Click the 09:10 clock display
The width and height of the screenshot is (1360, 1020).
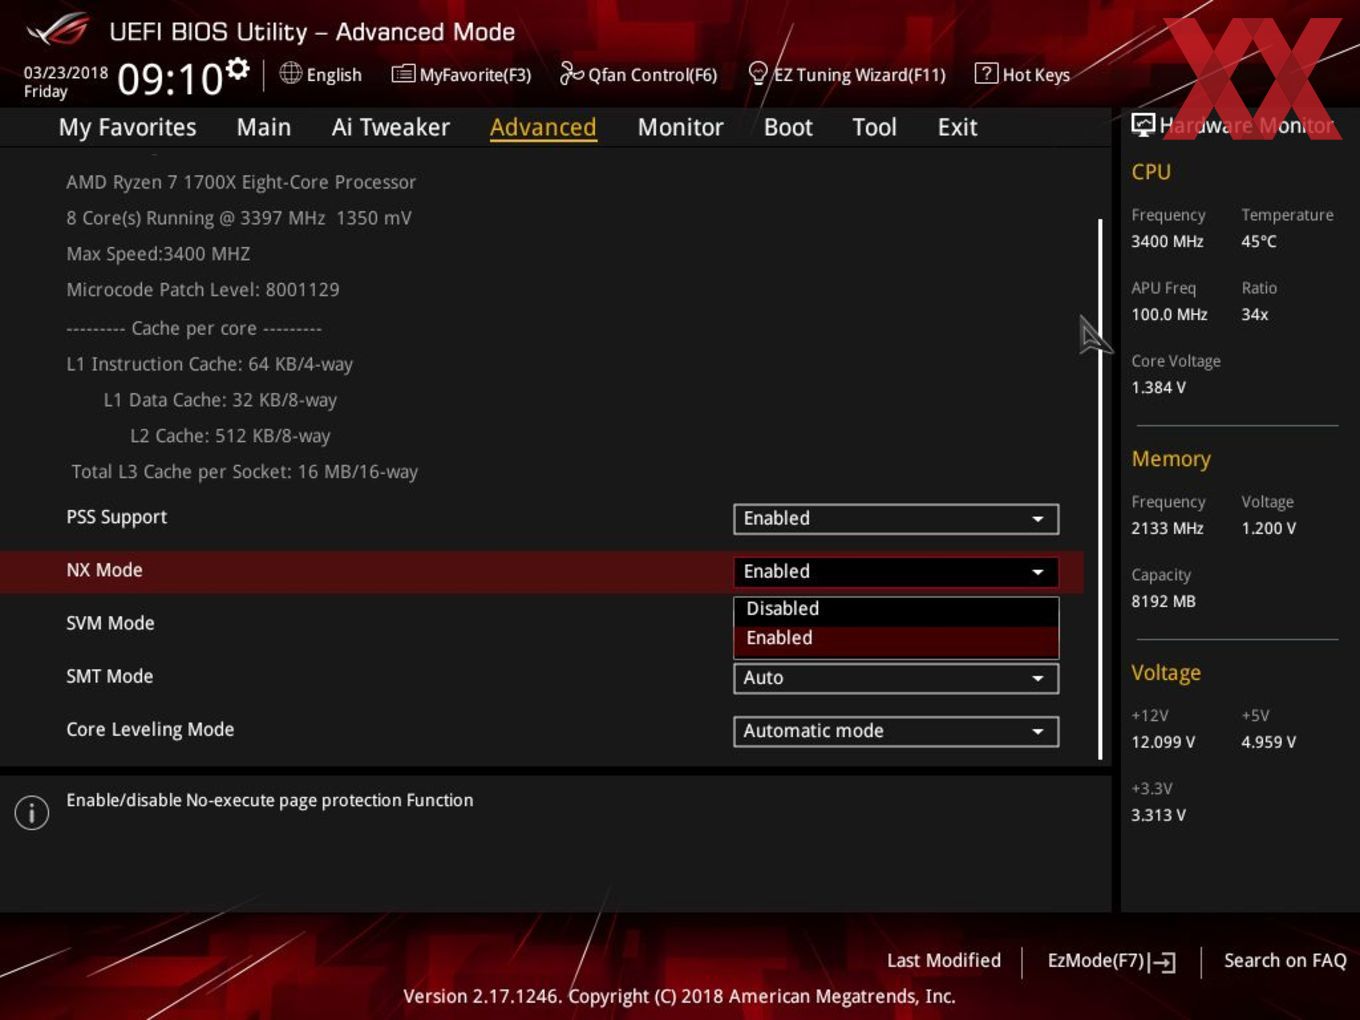(x=170, y=79)
